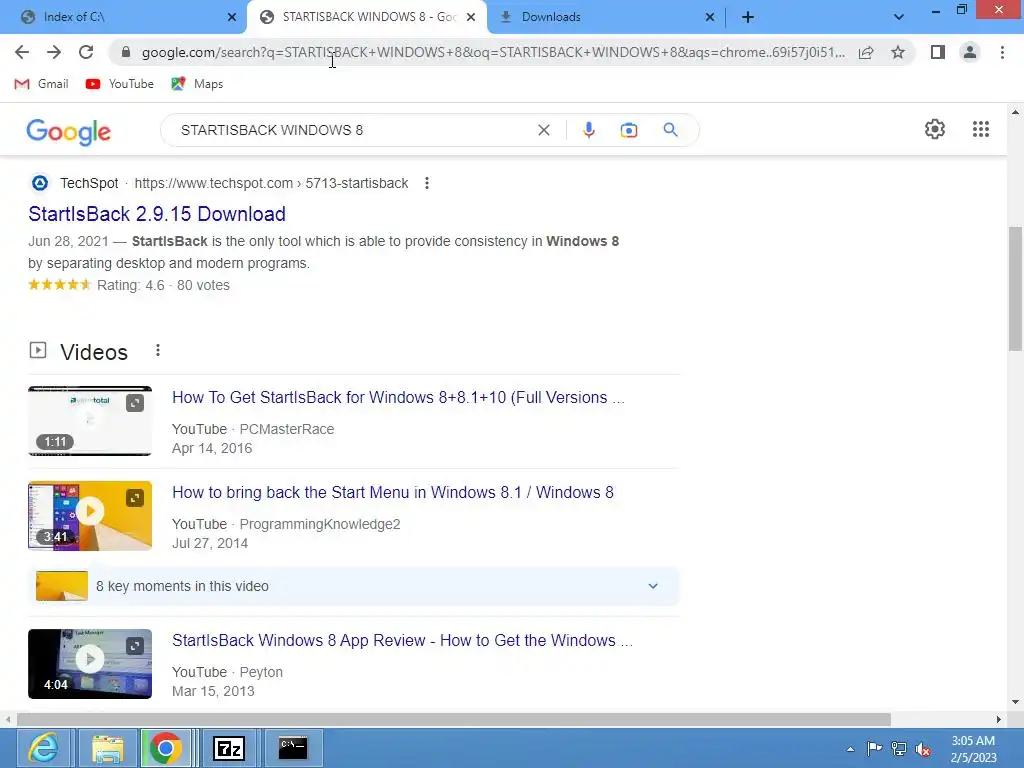This screenshot has width=1024, height=768.
Task: Open the Action Center flag icon
Action: (874, 748)
